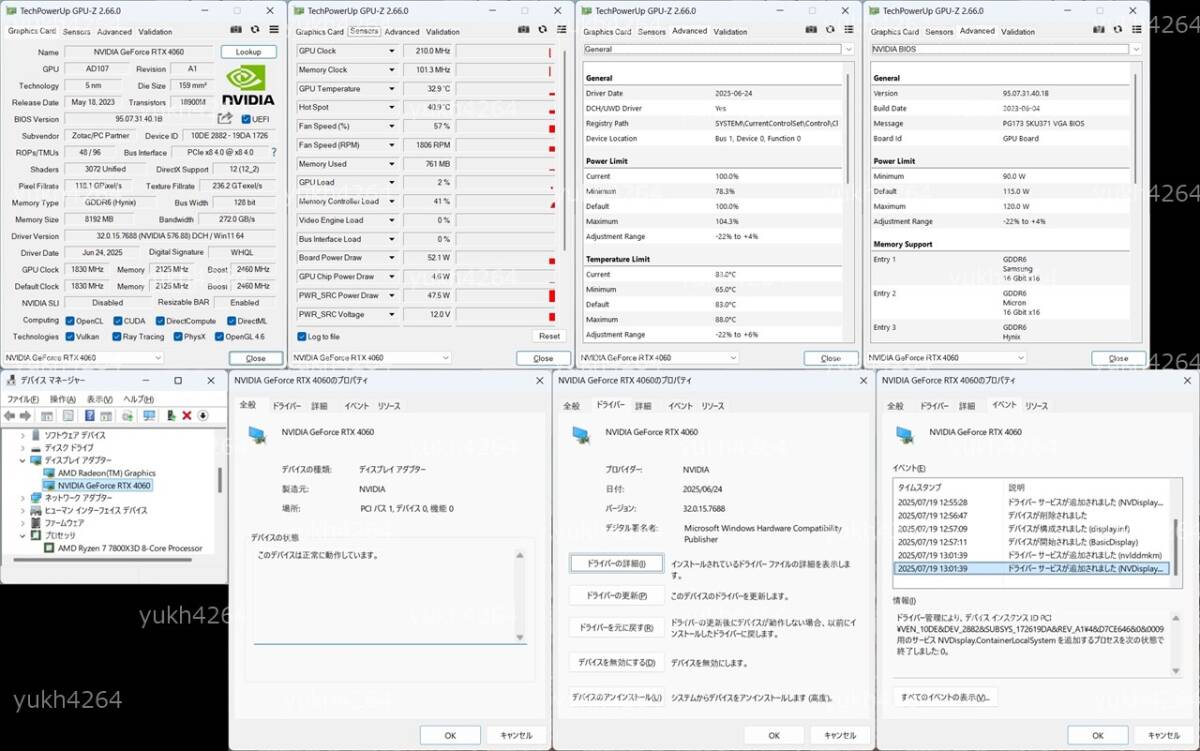Screen dimensions: 1200x751
Task: Click the ドライバーを元に戻す button
Action: click(616, 628)
